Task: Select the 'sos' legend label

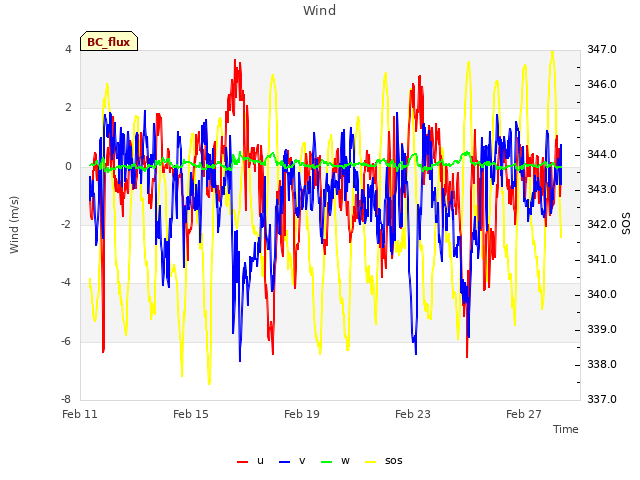Action: pos(393,461)
